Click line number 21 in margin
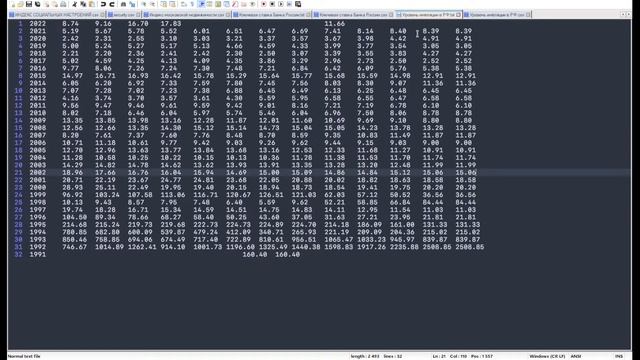The image size is (640, 360). click(18, 173)
